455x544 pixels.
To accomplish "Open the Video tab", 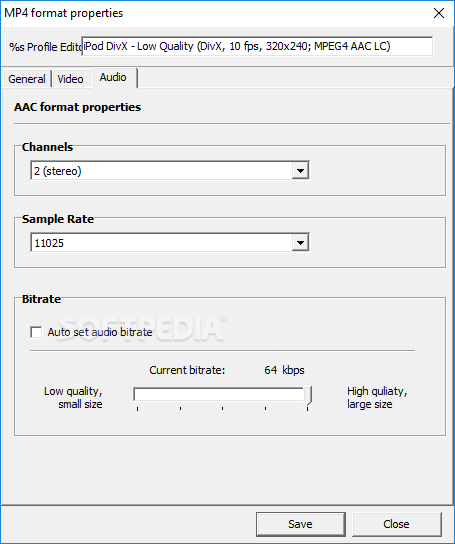I will coord(70,79).
